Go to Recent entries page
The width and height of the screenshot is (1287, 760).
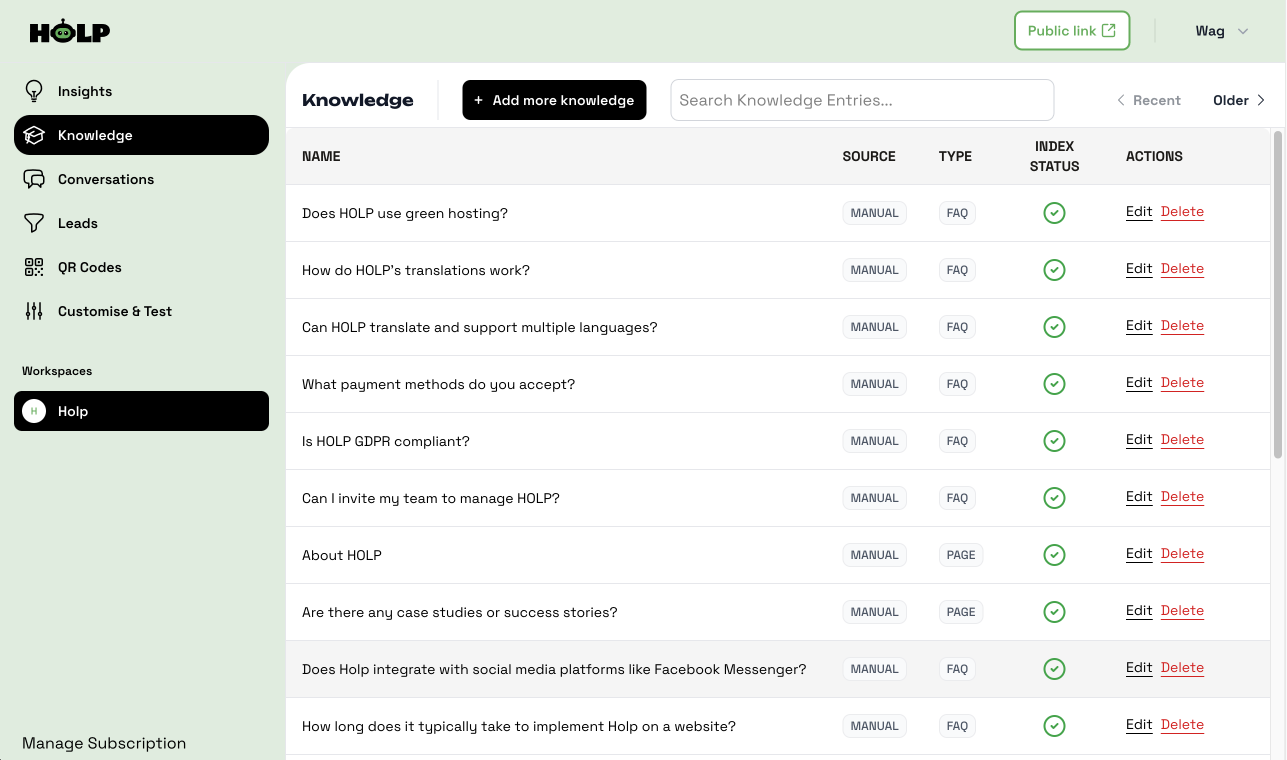[1149, 100]
